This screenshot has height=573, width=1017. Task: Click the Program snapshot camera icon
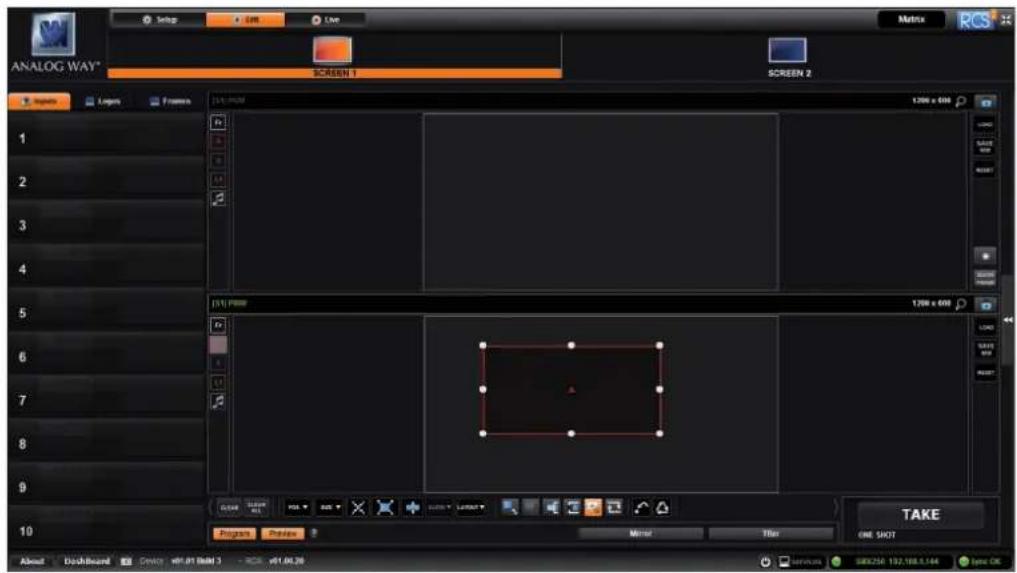coord(986,102)
